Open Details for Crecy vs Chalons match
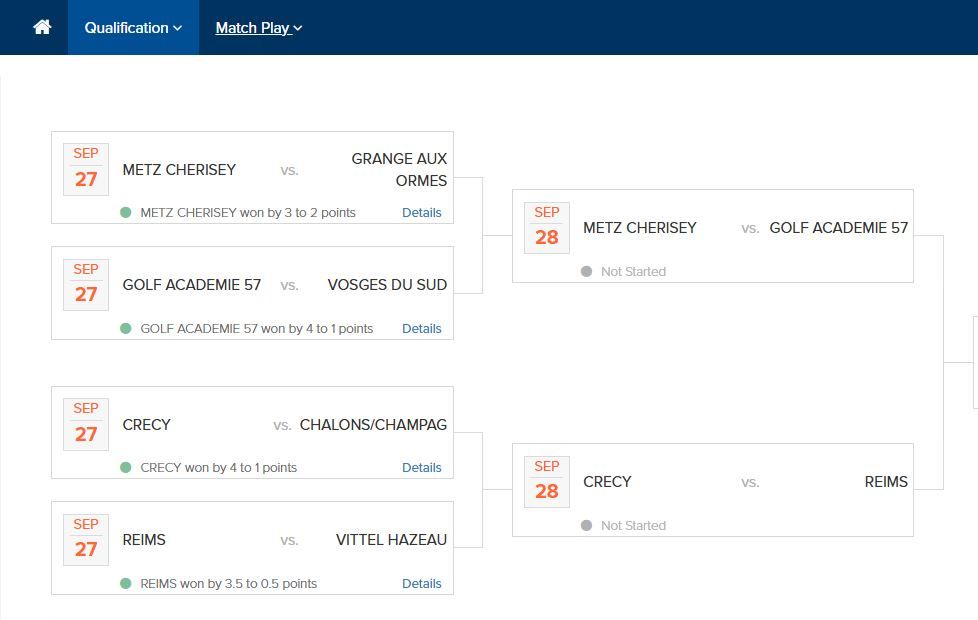 tap(421, 468)
